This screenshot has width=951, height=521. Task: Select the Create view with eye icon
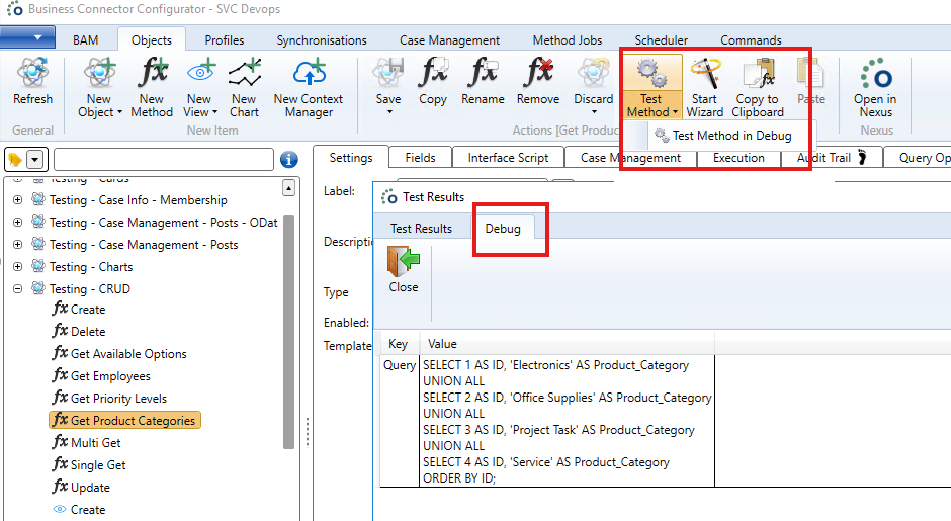[79, 509]
